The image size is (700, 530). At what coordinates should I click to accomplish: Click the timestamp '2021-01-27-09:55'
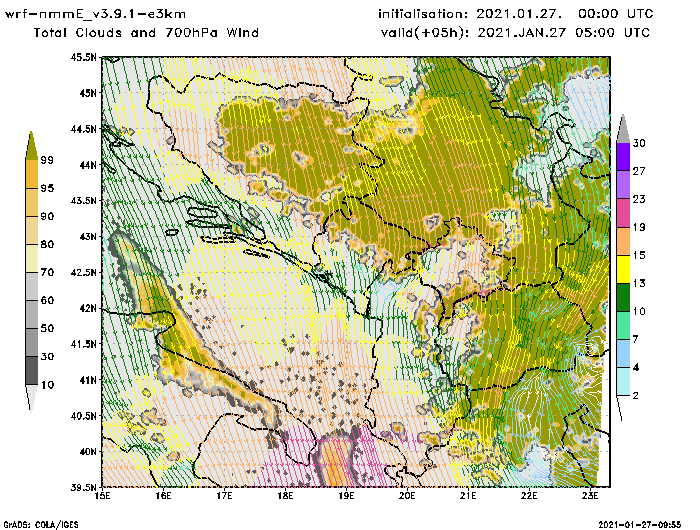(640, 524)
